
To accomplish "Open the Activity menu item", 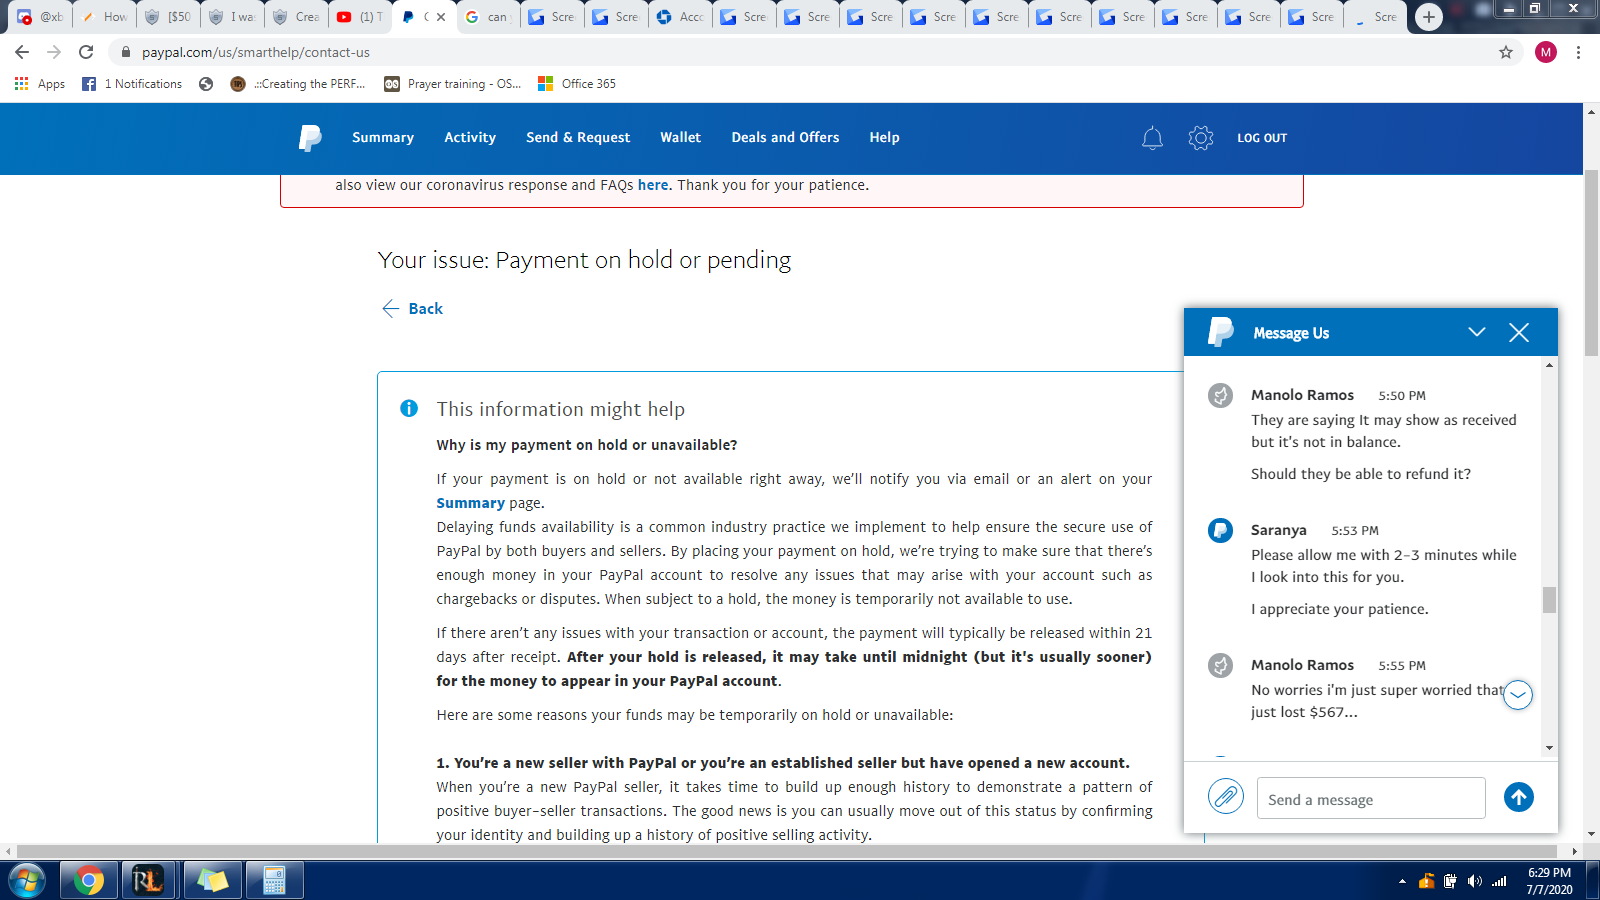I will tap(470, 138).
